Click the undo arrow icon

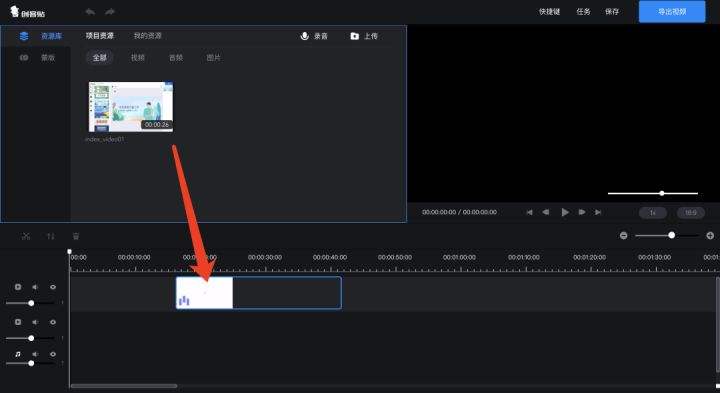coord(90,11)
